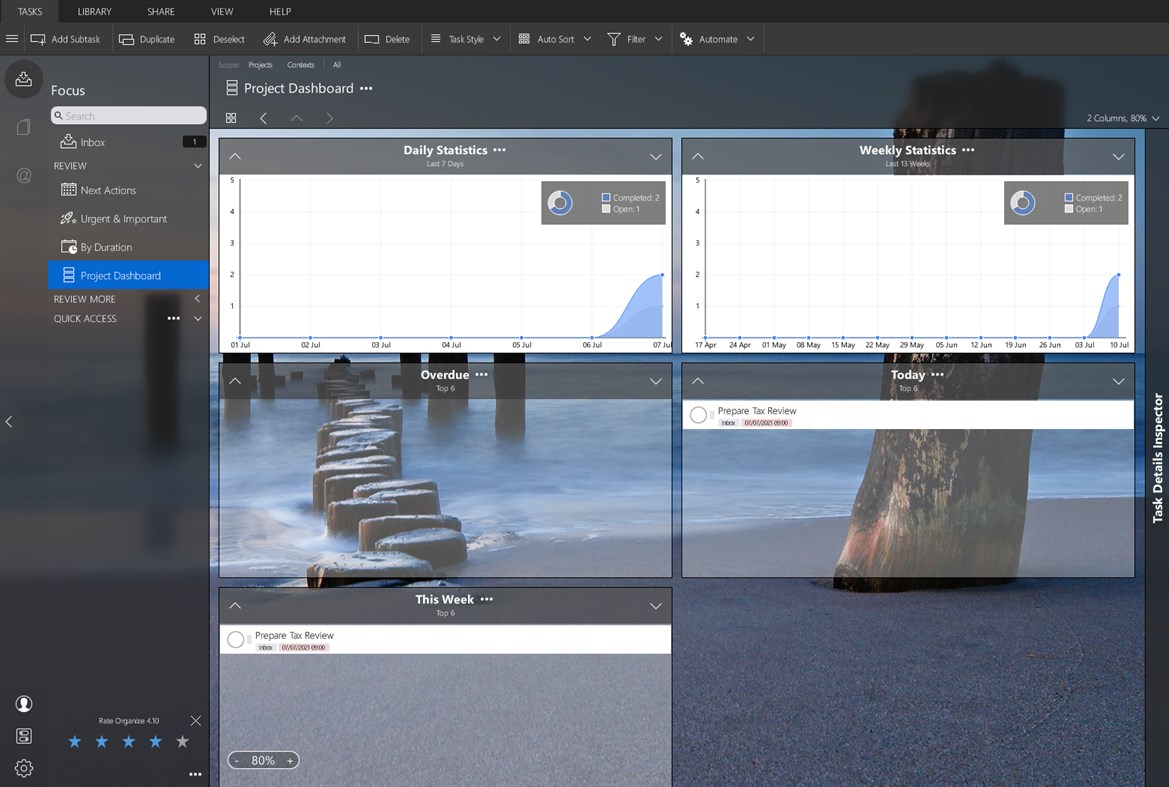Viewport: 1169px width, 787px height.
Task: Click the Deselect toolbar button
Action: (x=219, y=39)
